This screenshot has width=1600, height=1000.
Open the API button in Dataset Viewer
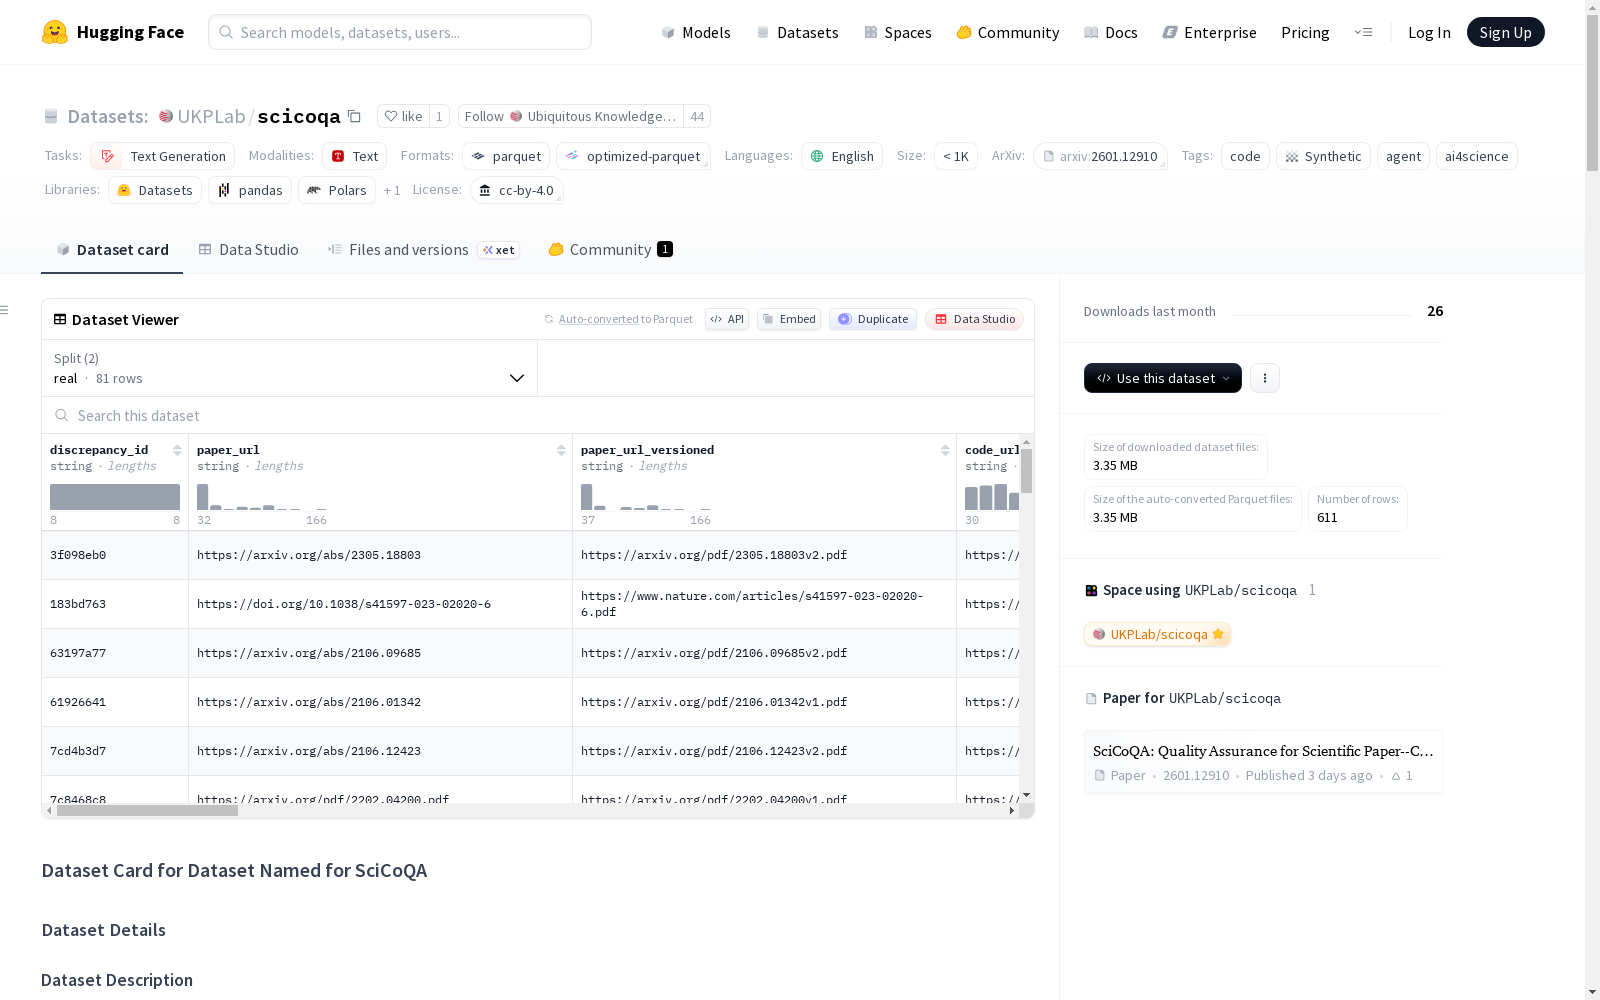[727, 319]
